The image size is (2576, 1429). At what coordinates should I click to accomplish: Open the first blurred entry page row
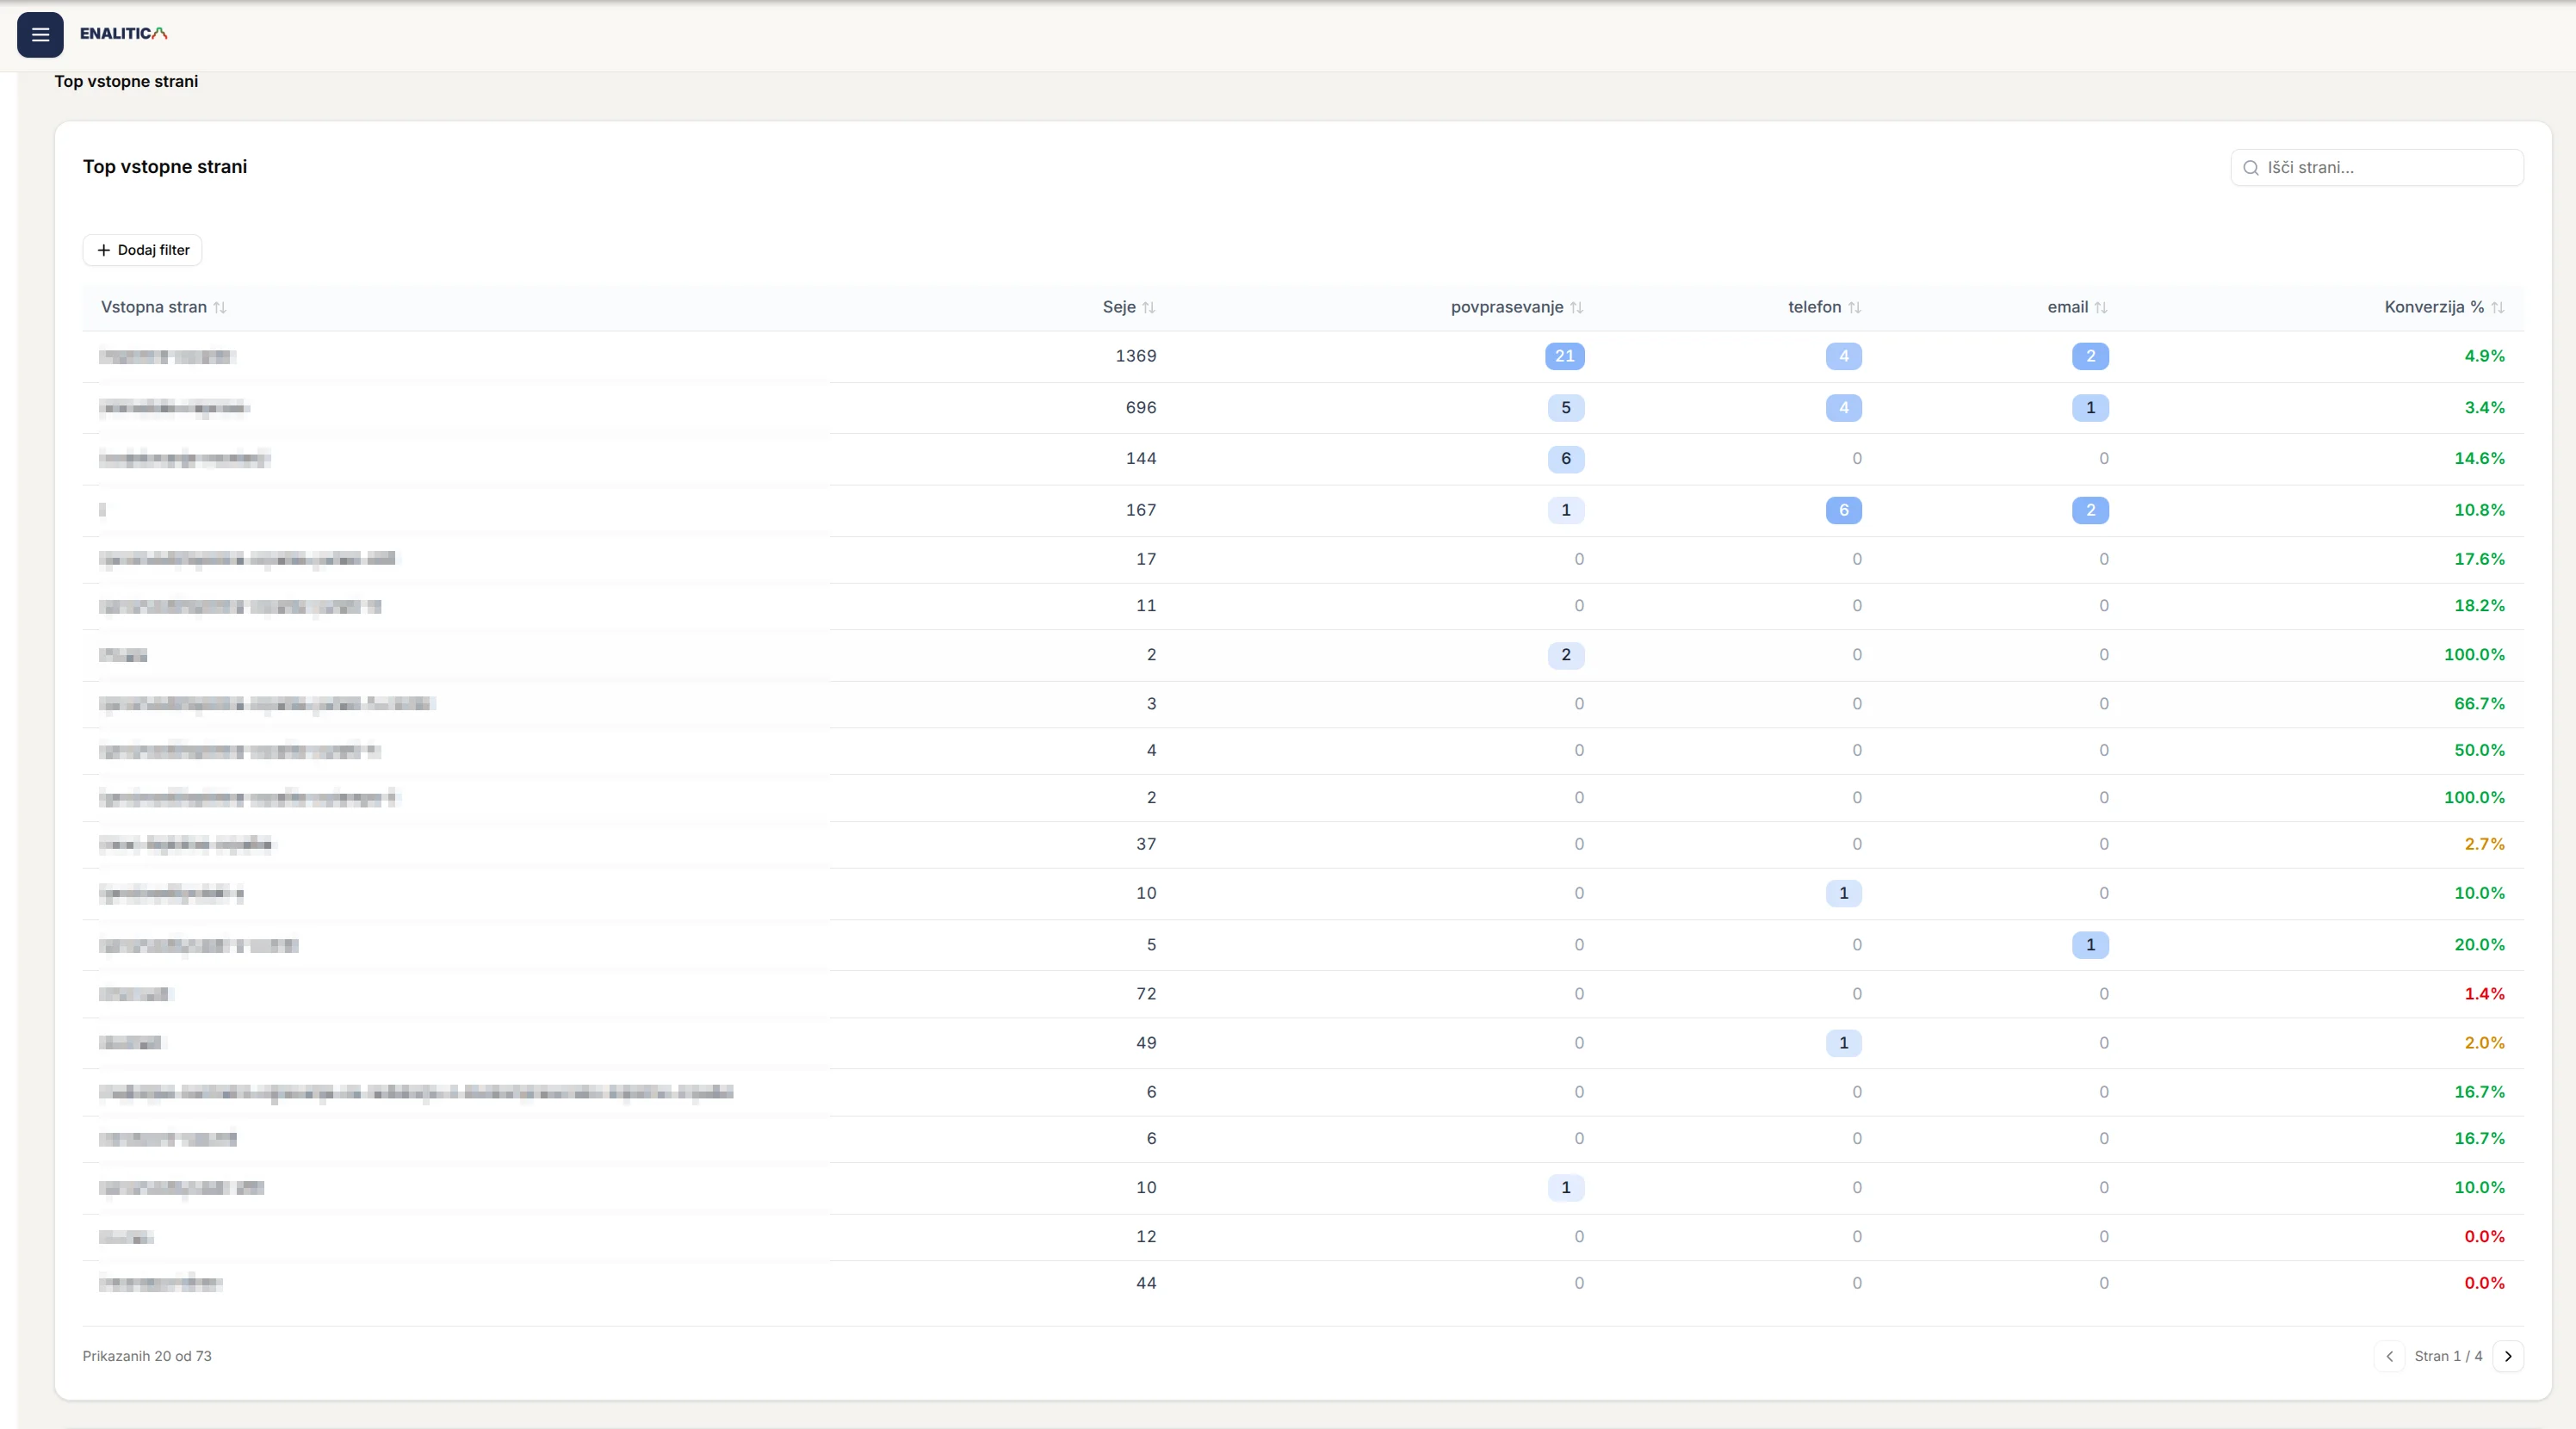(166, 356)
